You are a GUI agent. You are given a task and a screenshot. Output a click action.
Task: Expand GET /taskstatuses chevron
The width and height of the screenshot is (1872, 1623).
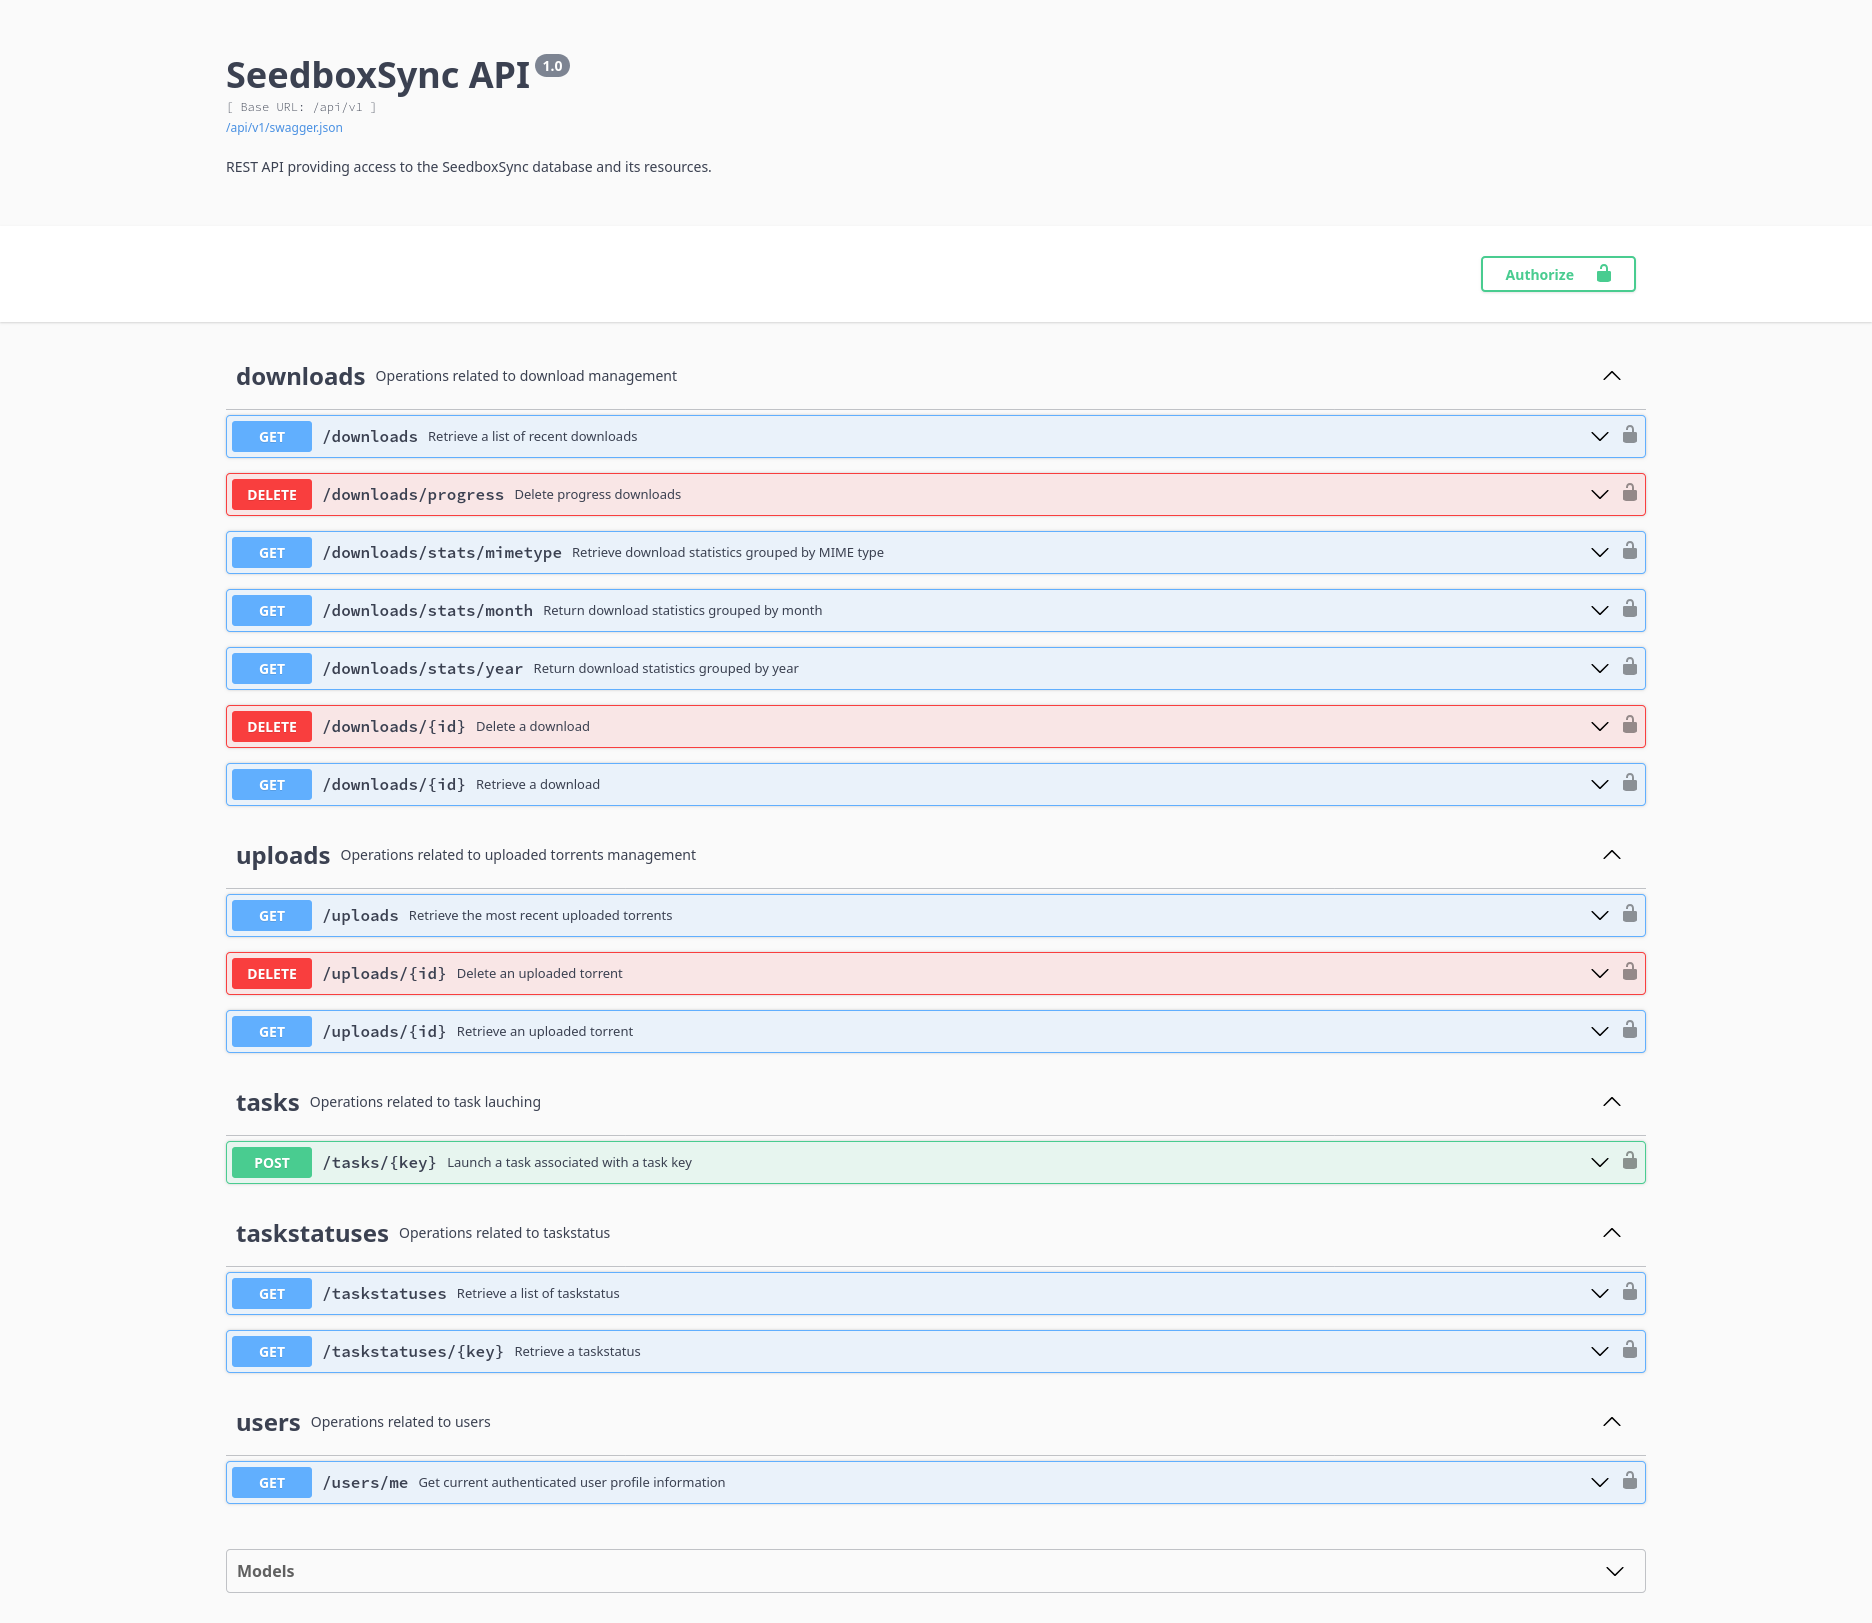(1600, 1294)
